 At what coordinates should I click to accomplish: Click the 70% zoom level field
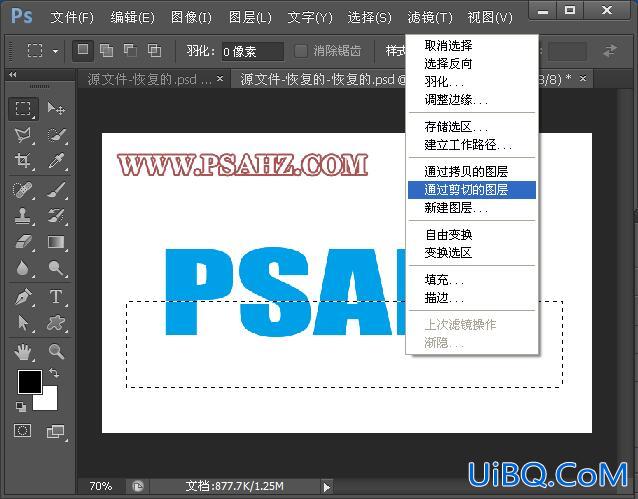101,486
